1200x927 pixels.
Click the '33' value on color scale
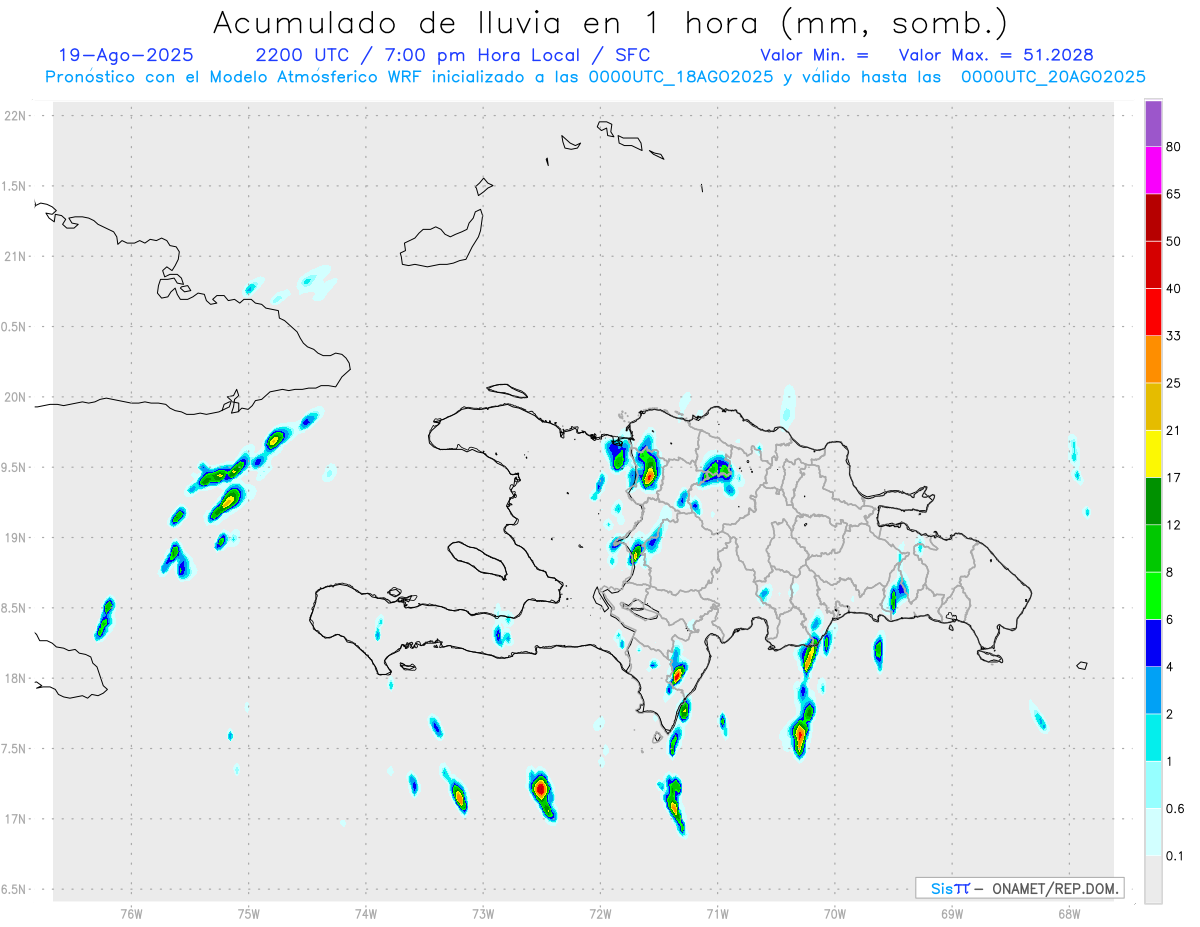click(1174, 336)
